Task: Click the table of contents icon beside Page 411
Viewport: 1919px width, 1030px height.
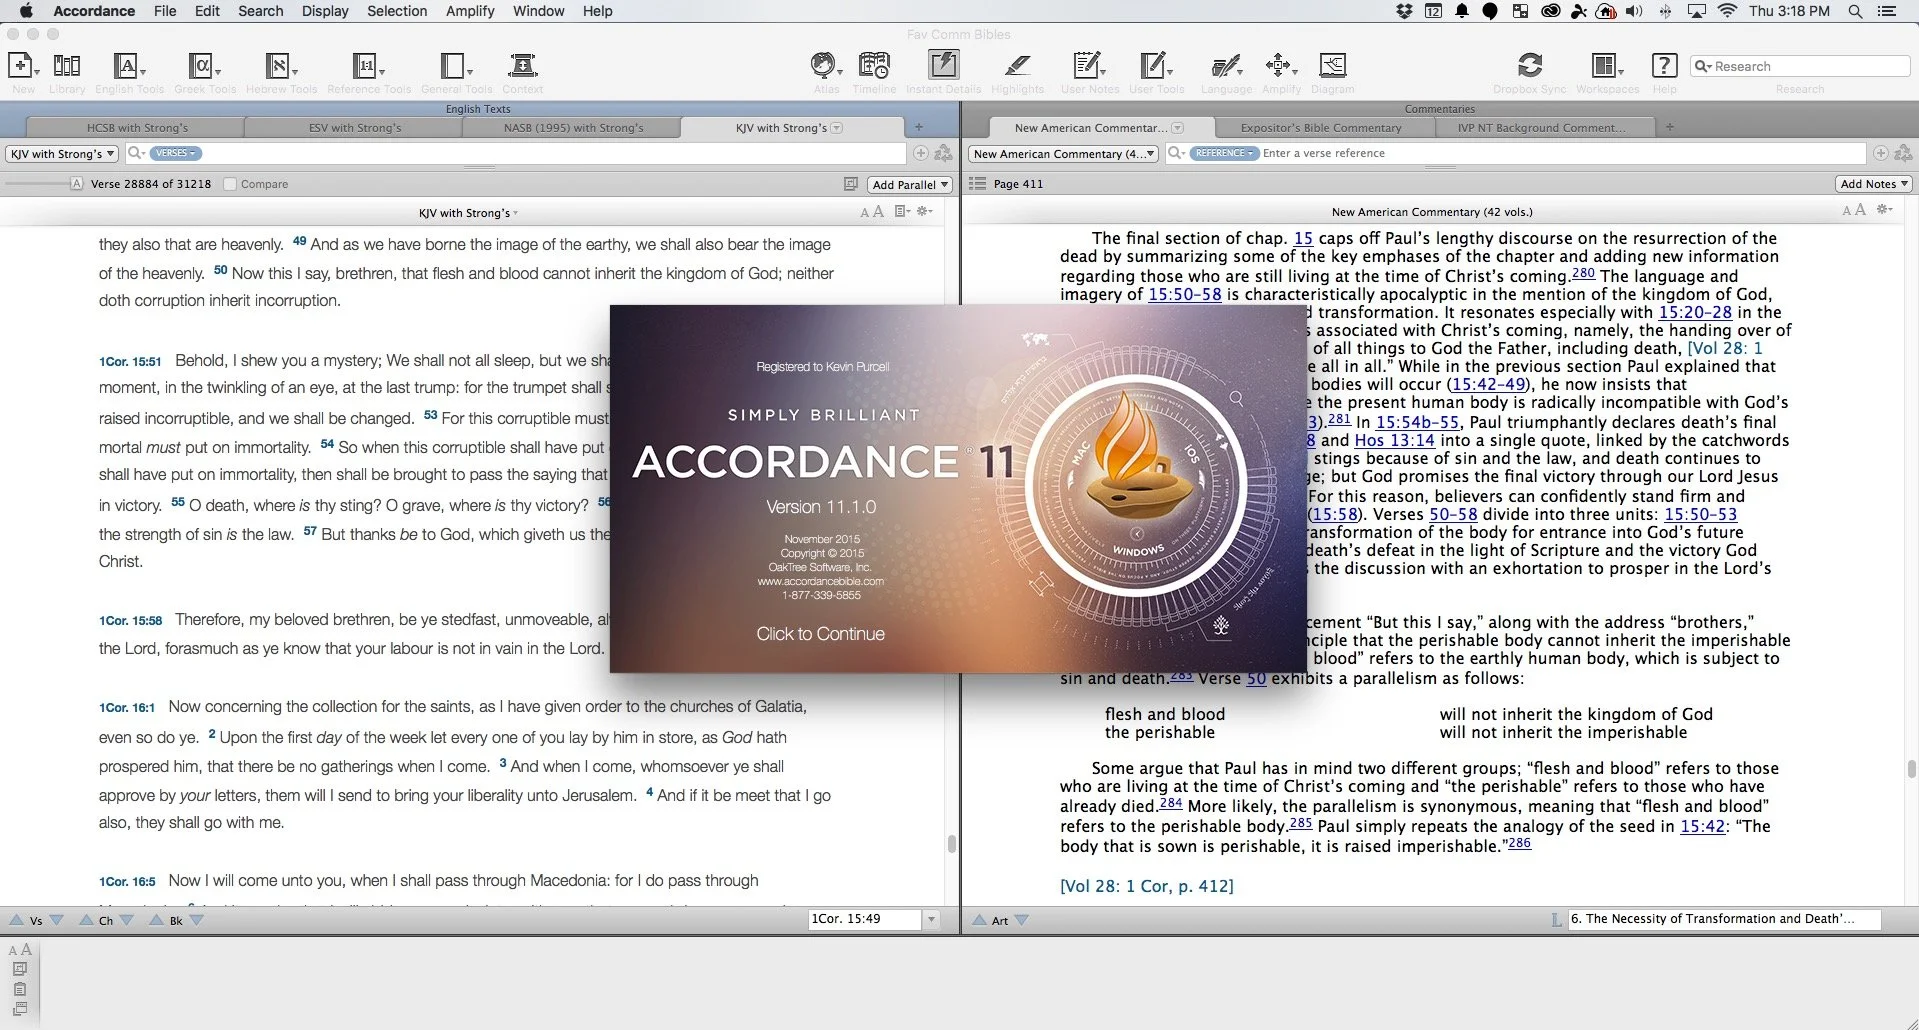Action: click(x=977, y=184)
